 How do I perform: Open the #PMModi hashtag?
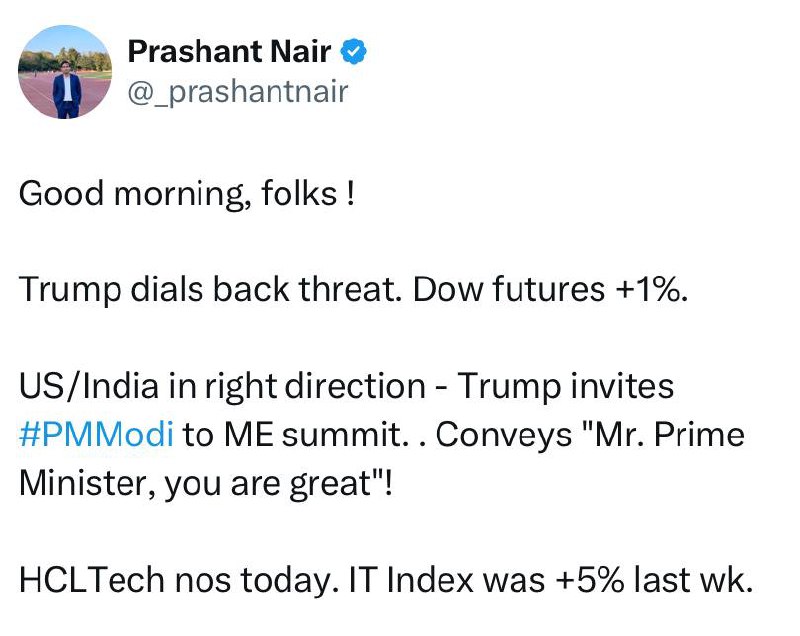[96, 435]
